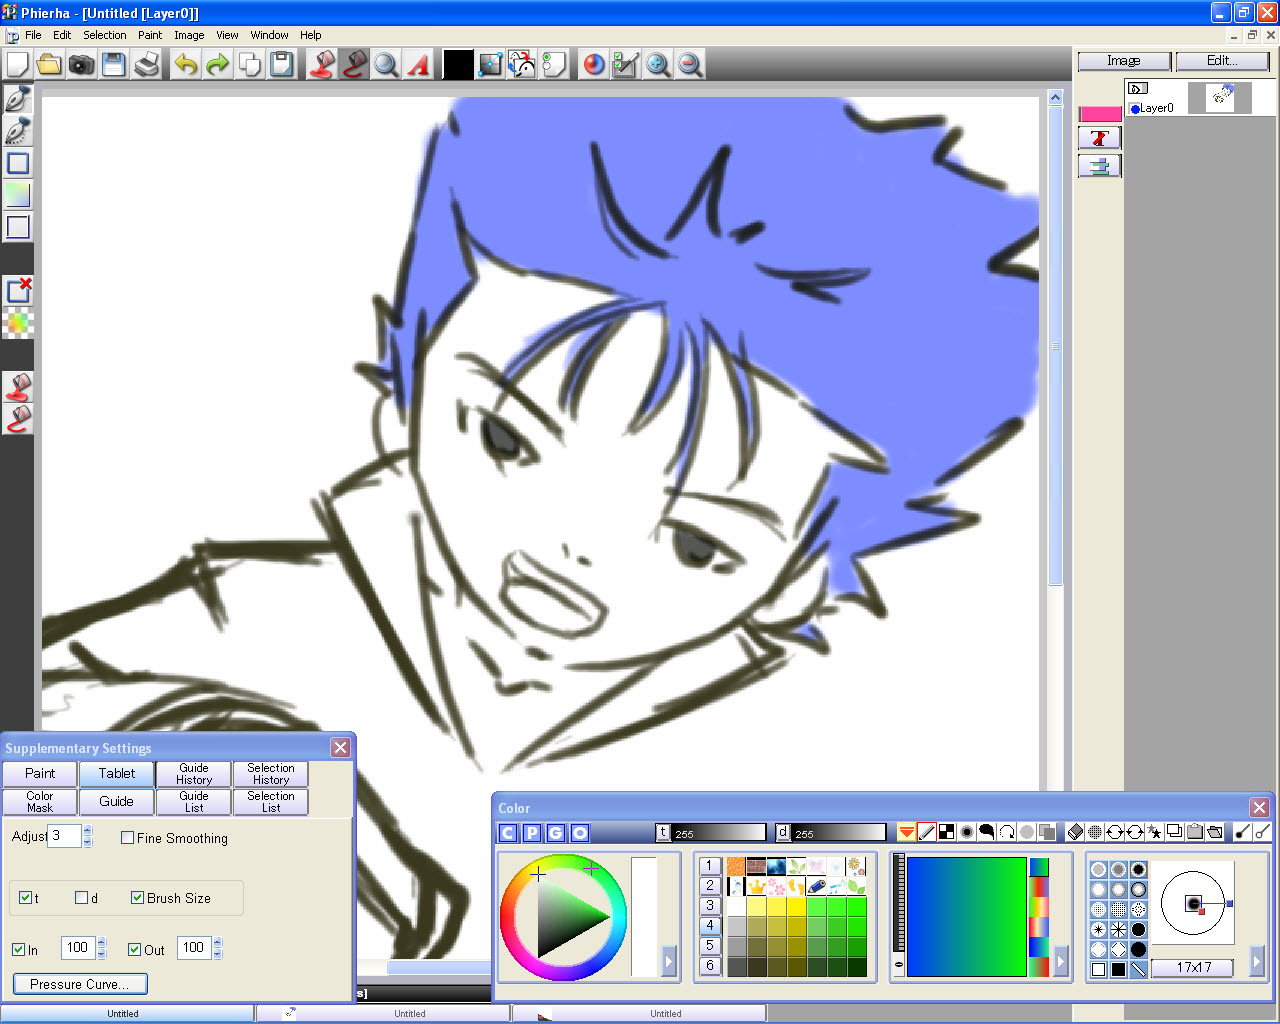Switch to the Tablet tab
This screenshot has width=1280, height=1024.
click(116, 773)
